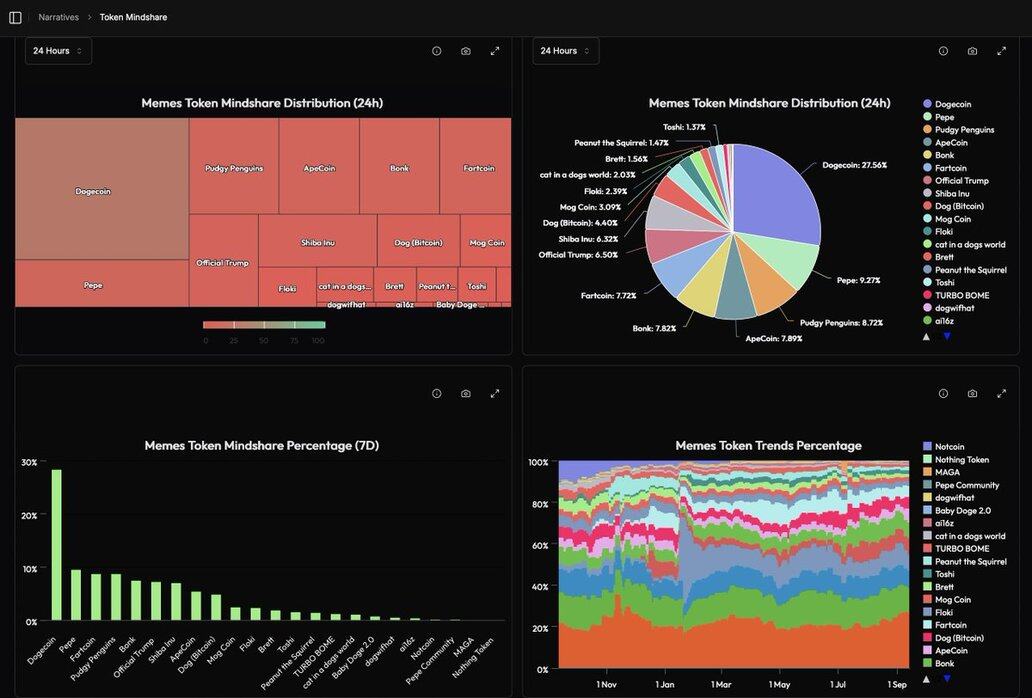Screen dimensions: 1032x698
Task: Click TURBO BOME swatch in pie legend
Action: pos(927,295)
